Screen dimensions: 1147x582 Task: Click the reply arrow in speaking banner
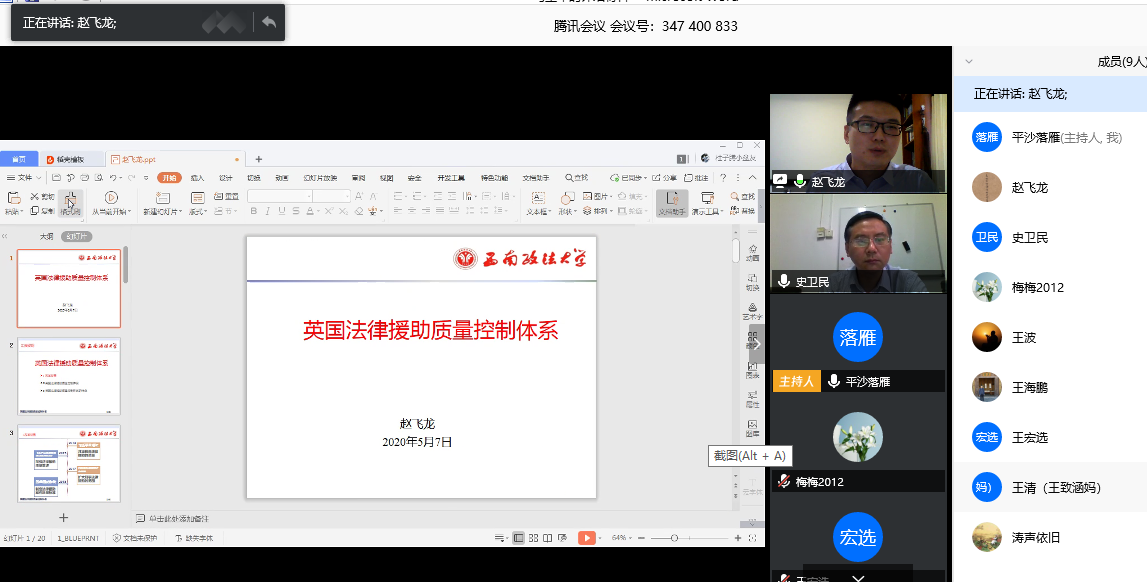click(x=269, y=23)
